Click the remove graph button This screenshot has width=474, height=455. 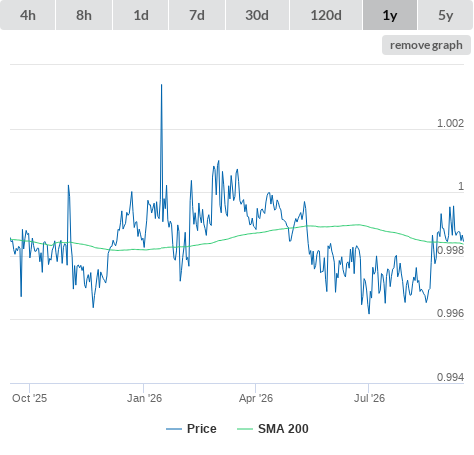coord(426,45)
